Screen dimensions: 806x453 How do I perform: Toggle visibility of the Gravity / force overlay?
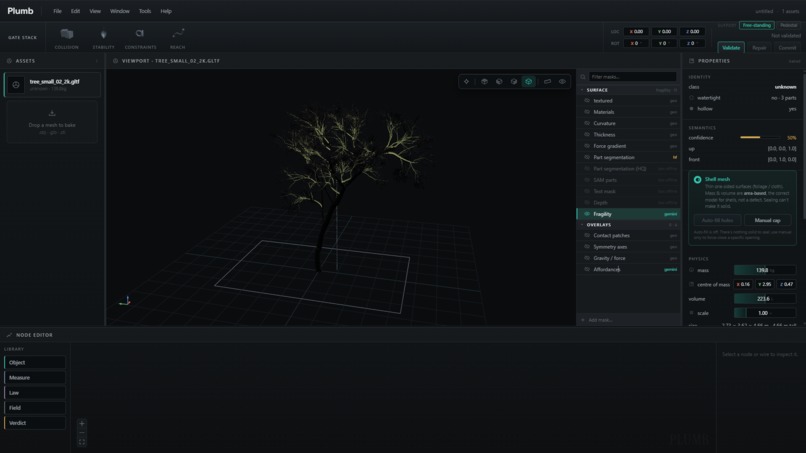coord(587,258)
